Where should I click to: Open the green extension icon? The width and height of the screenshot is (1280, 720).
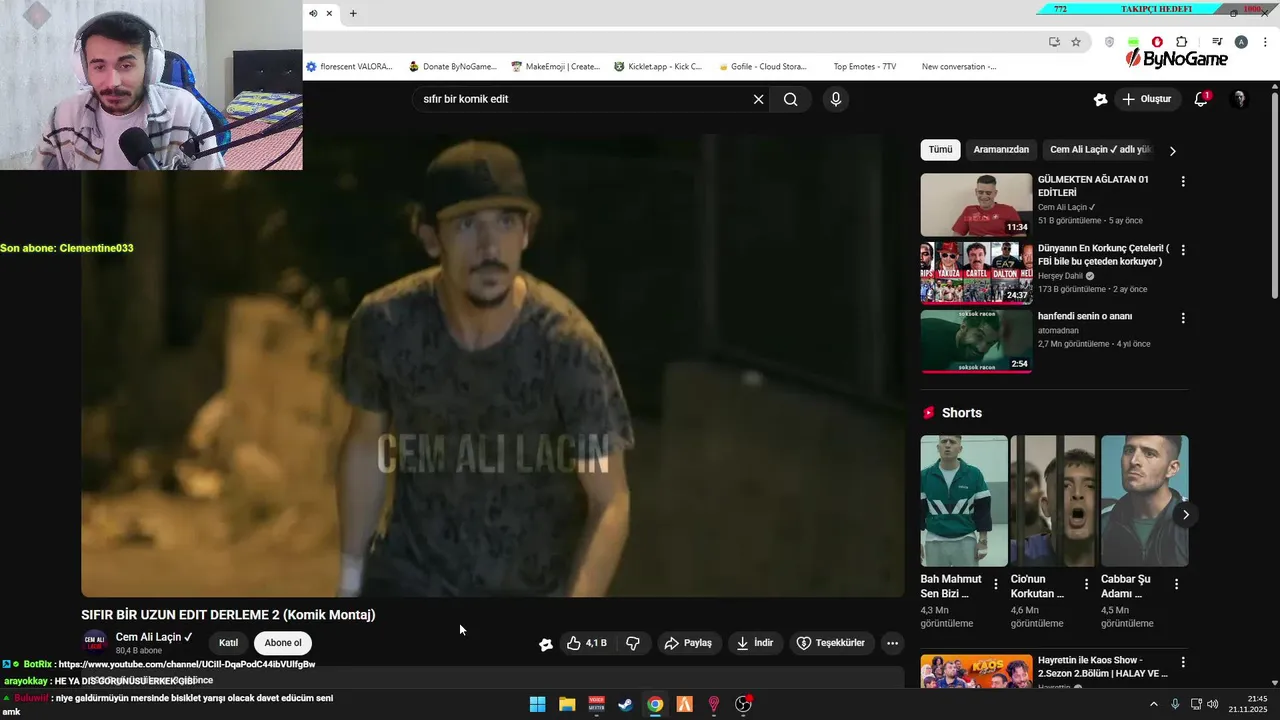tap(1133, 42)
